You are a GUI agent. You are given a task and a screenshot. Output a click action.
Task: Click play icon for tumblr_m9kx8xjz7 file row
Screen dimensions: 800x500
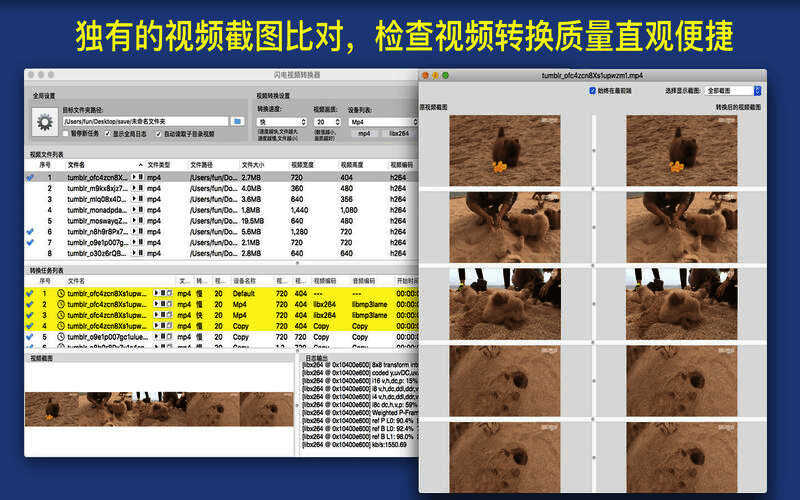click(x=135, y=188)
